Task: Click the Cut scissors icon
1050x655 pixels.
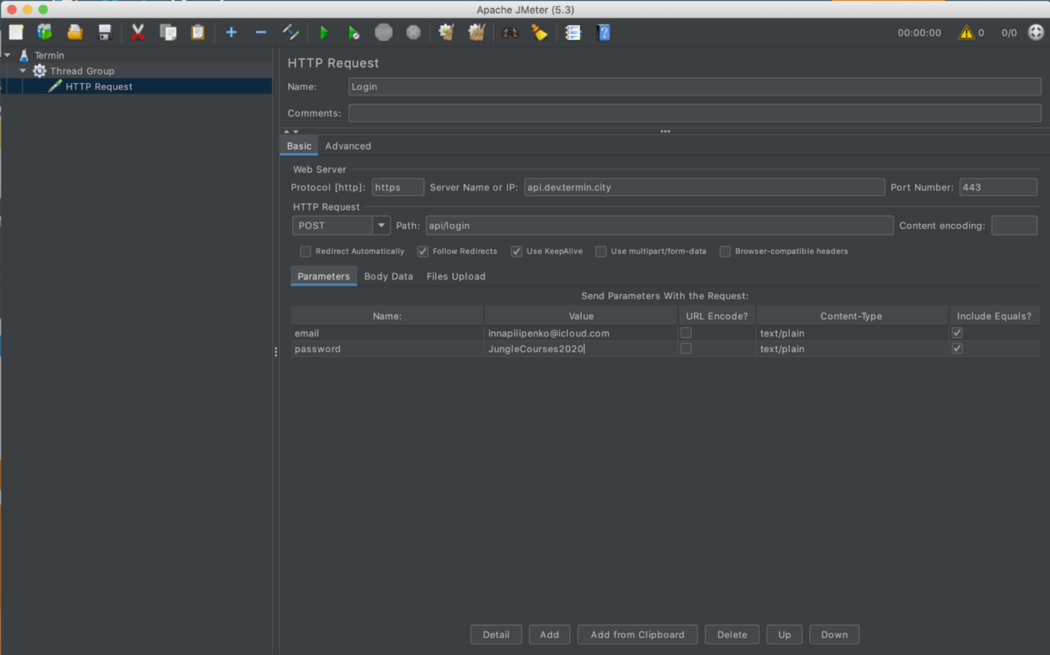Action: coord(138,33)
